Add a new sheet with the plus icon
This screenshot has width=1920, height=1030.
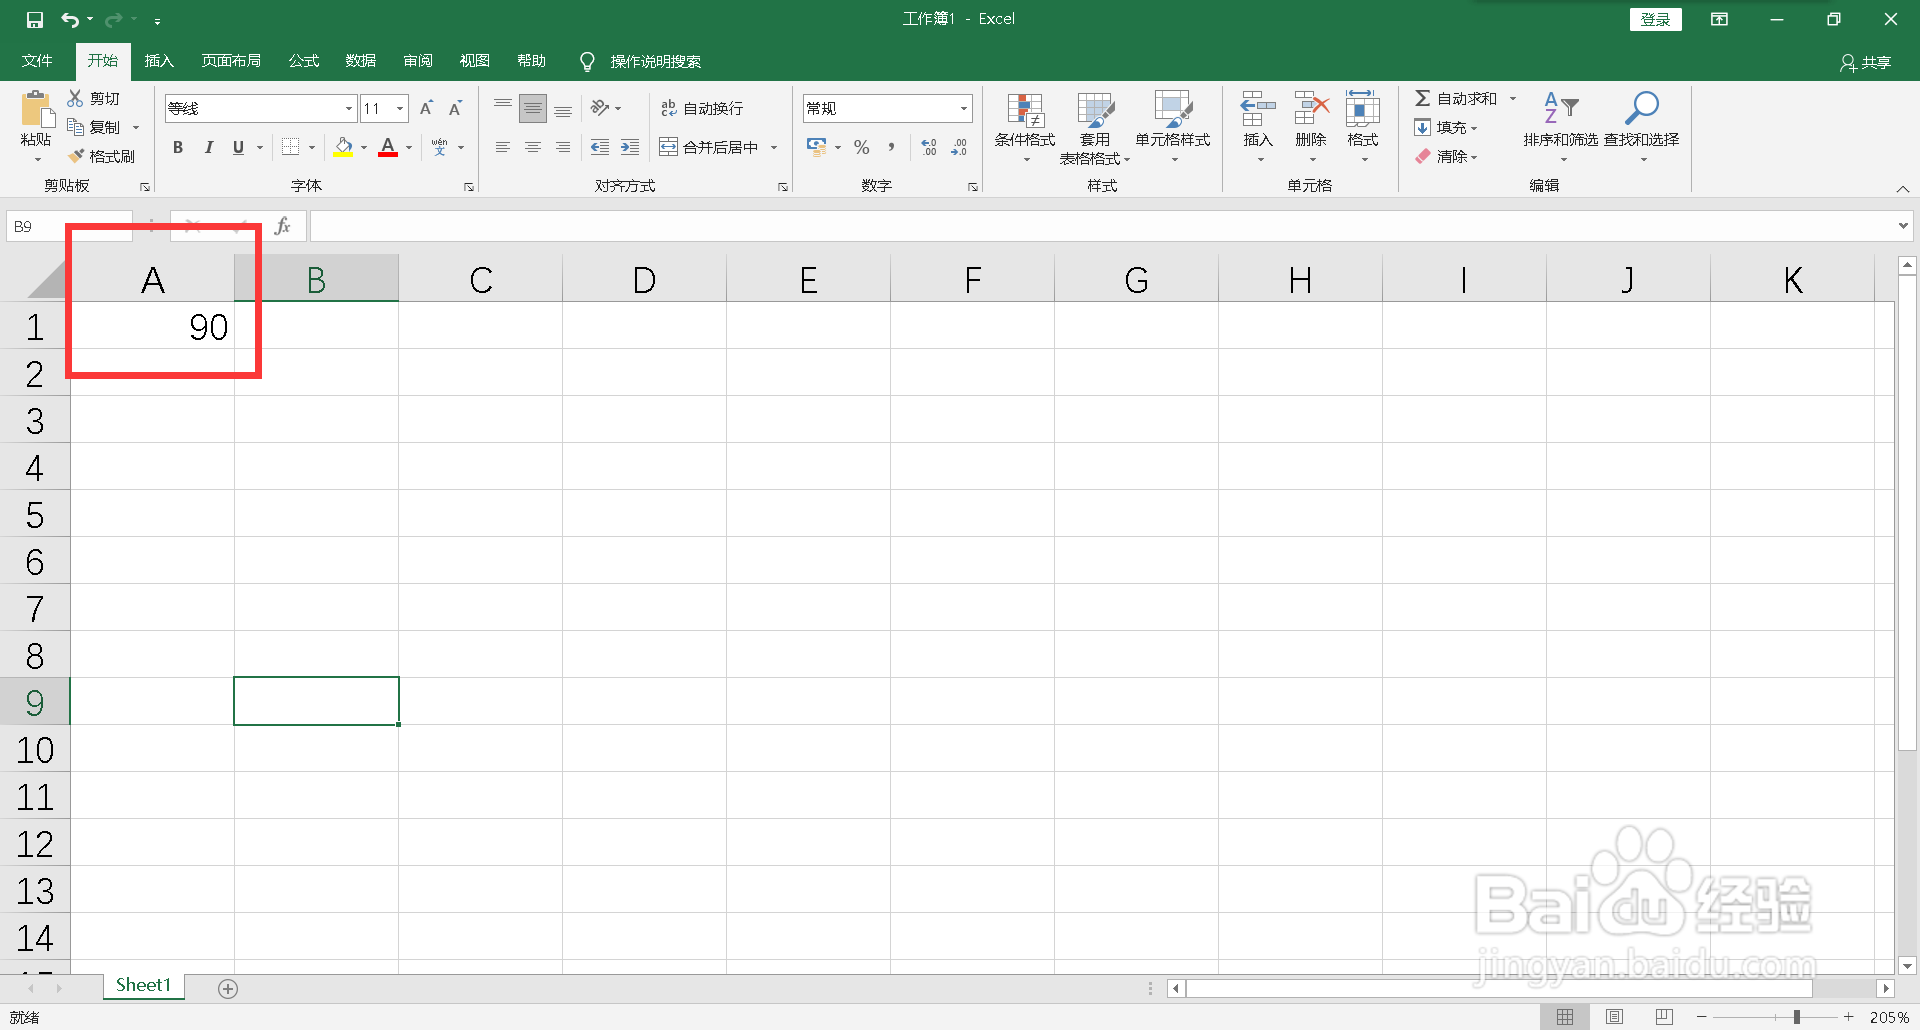click(228, 989)
